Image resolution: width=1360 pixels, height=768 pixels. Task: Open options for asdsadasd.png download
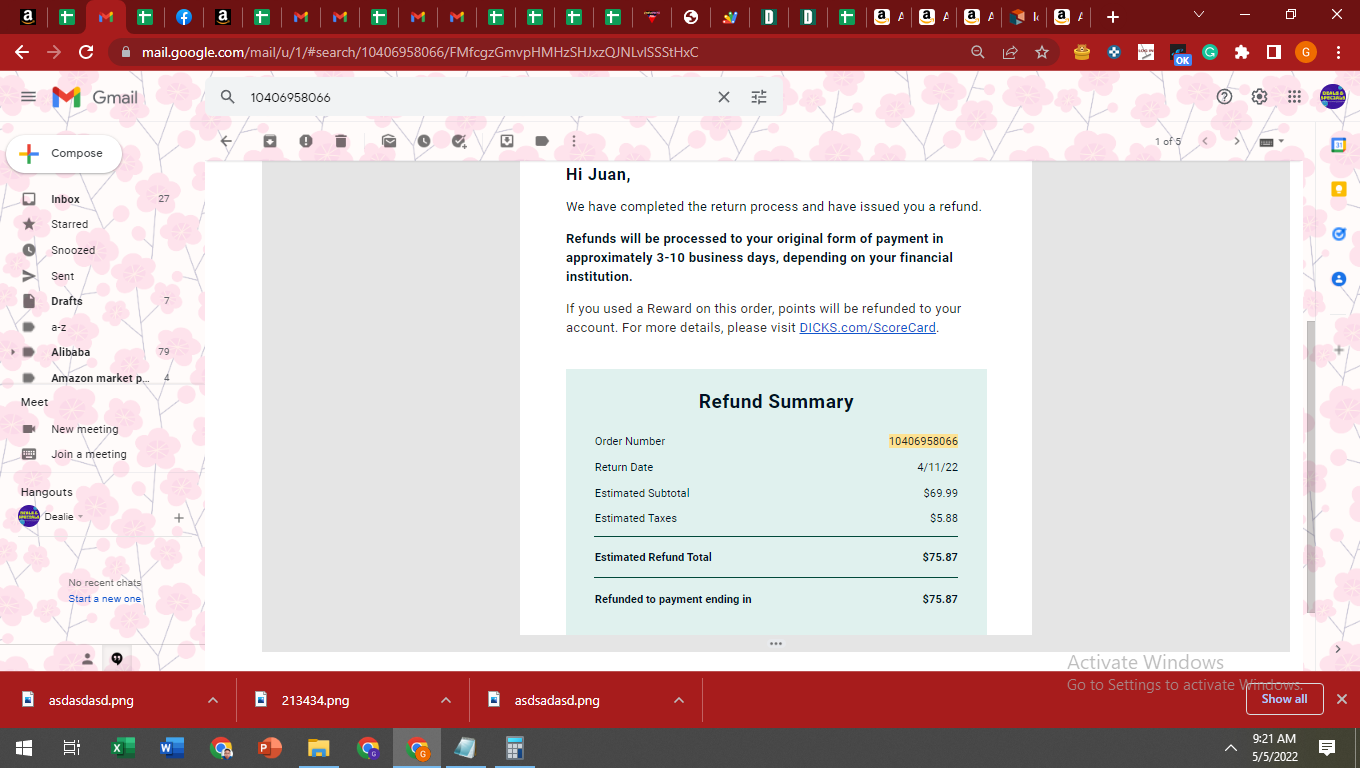pyautogui.click(x=679, y=700)
